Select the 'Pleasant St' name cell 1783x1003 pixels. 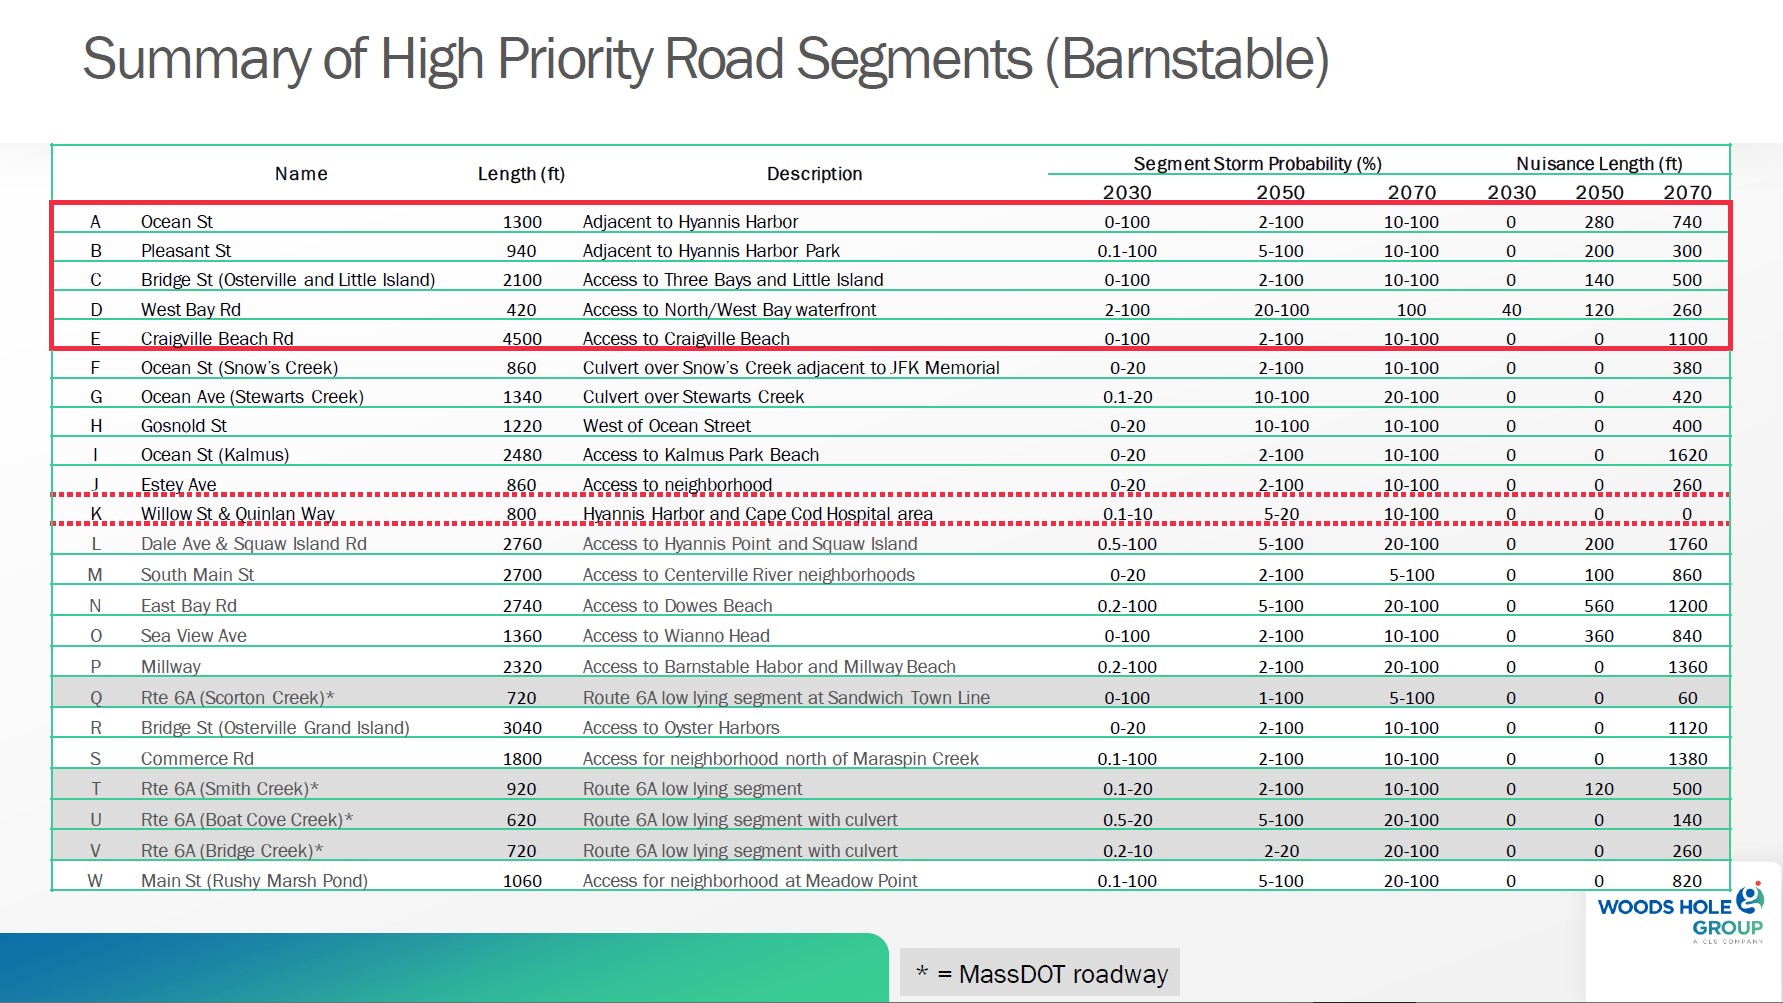[186, 251]
